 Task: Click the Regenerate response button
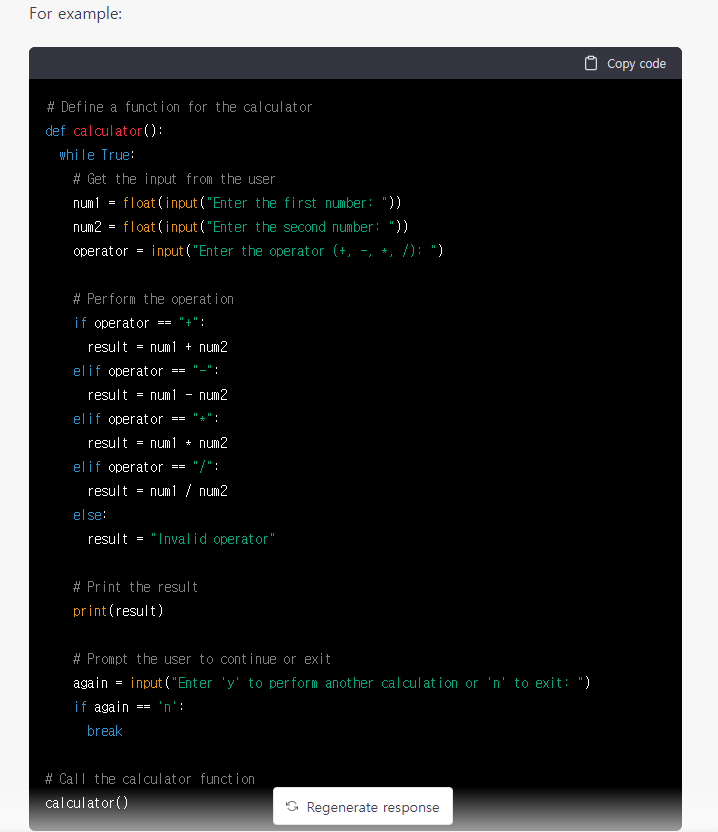362,806
